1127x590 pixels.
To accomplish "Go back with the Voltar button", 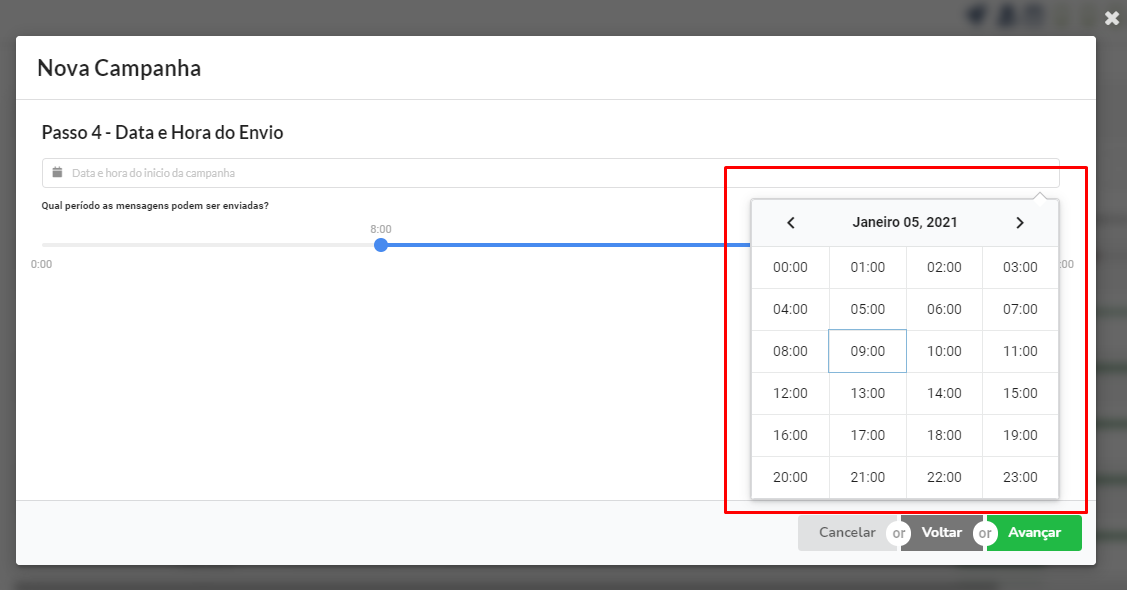I will pos(942,533).
